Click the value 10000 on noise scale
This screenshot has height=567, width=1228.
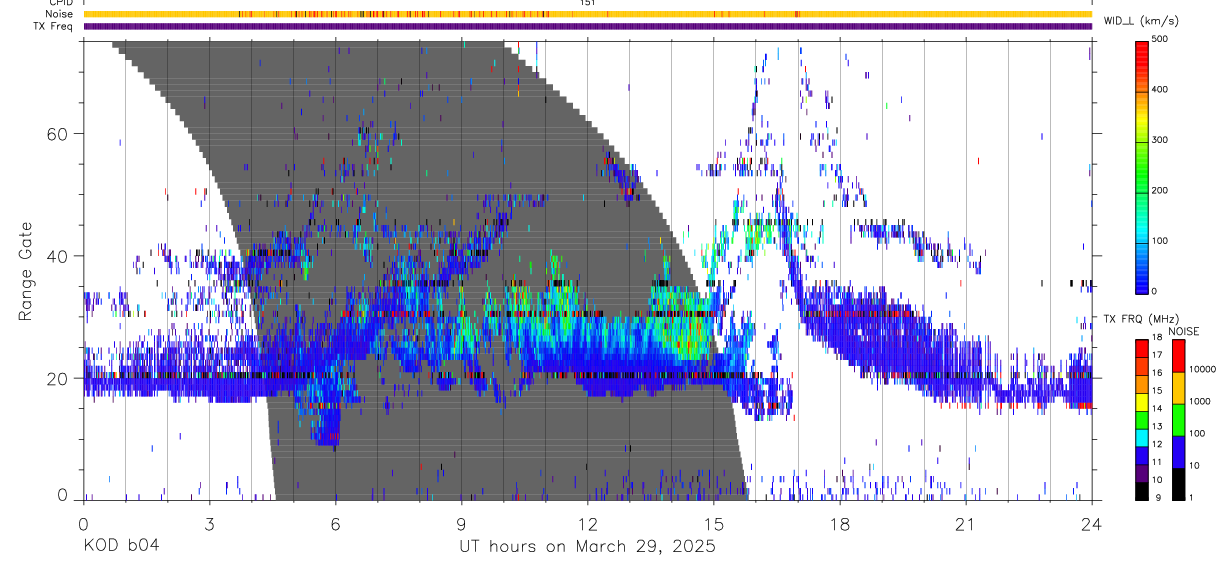[1204, 370]
